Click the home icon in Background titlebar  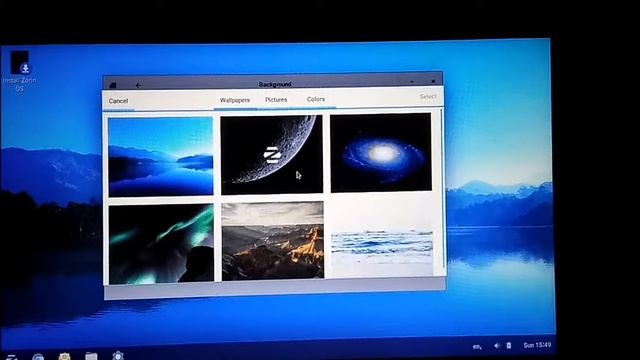[x=113, y=85]
